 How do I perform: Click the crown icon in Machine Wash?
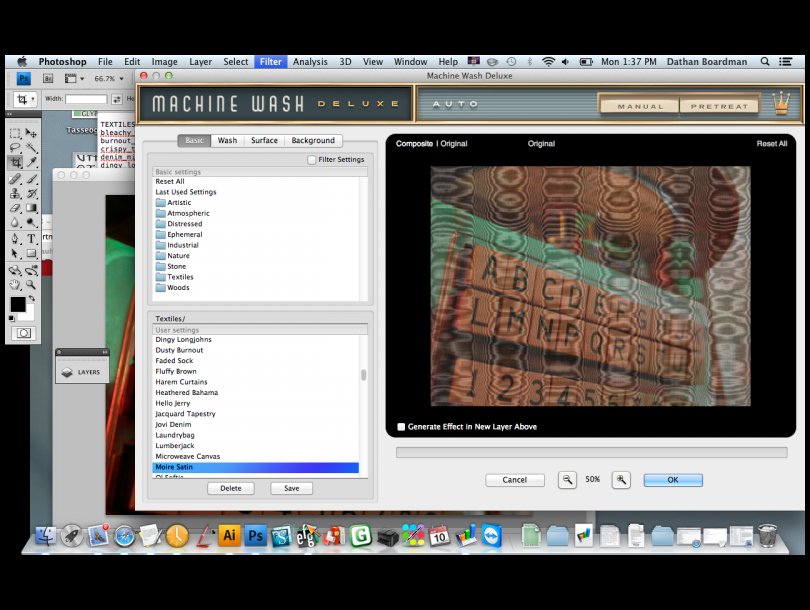(781, 103)
